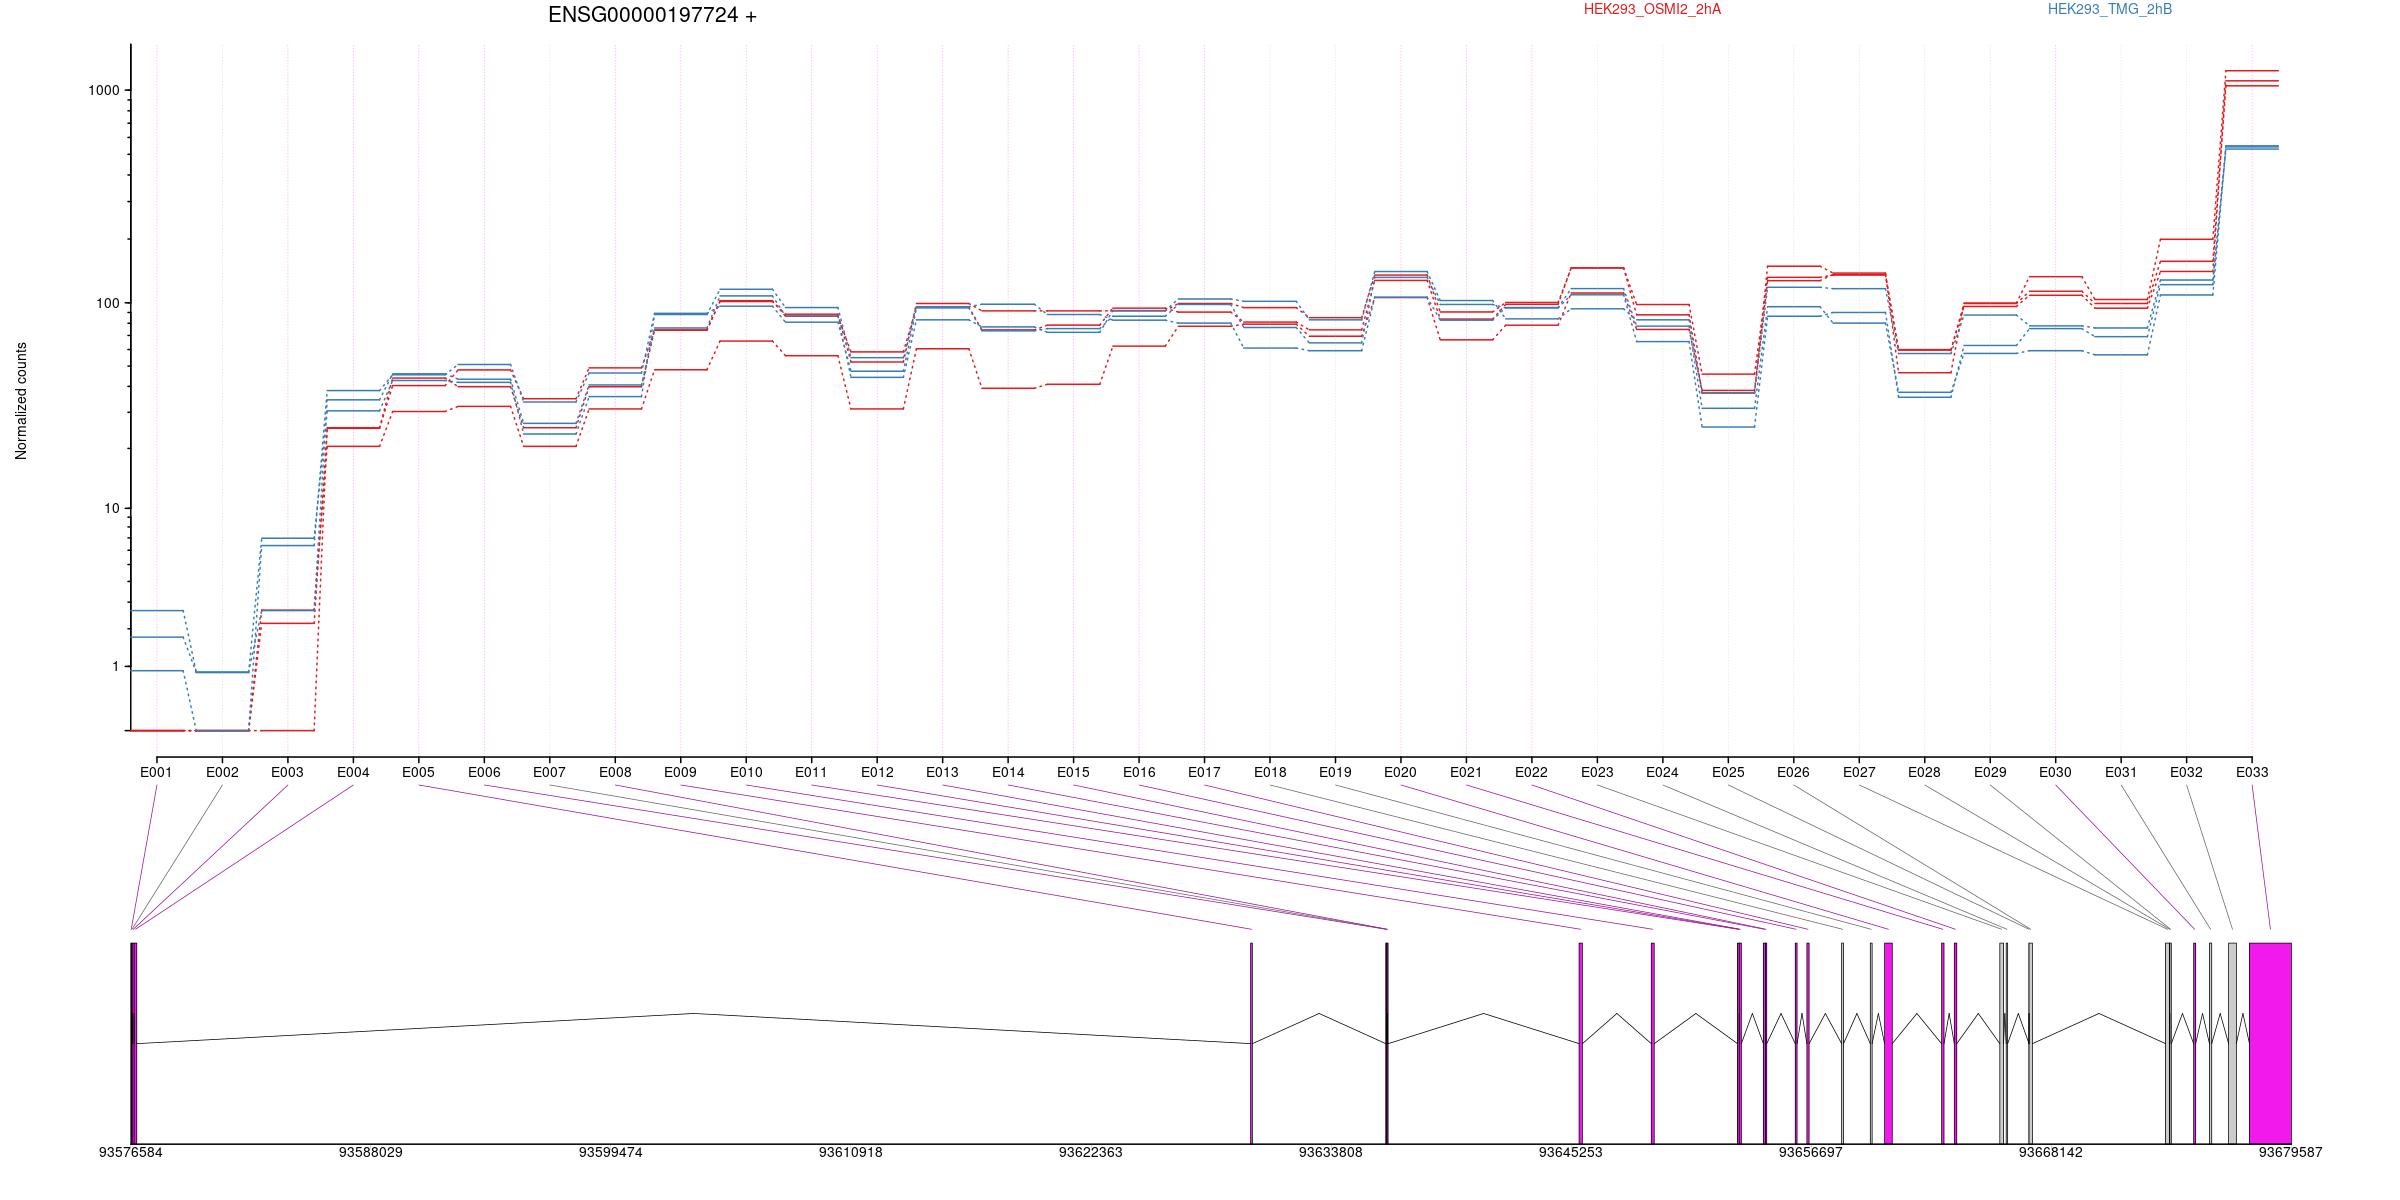Click the y-axis value 1000
The image size is (2400, 1200).
pyautogui.click(x=104, y=90)
